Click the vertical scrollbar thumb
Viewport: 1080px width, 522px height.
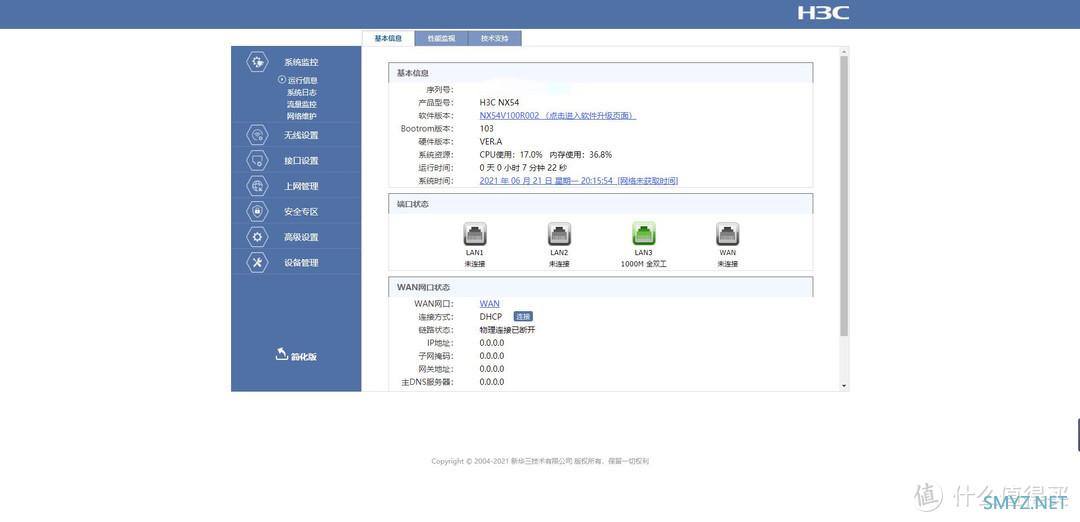(x=844, y=196)
